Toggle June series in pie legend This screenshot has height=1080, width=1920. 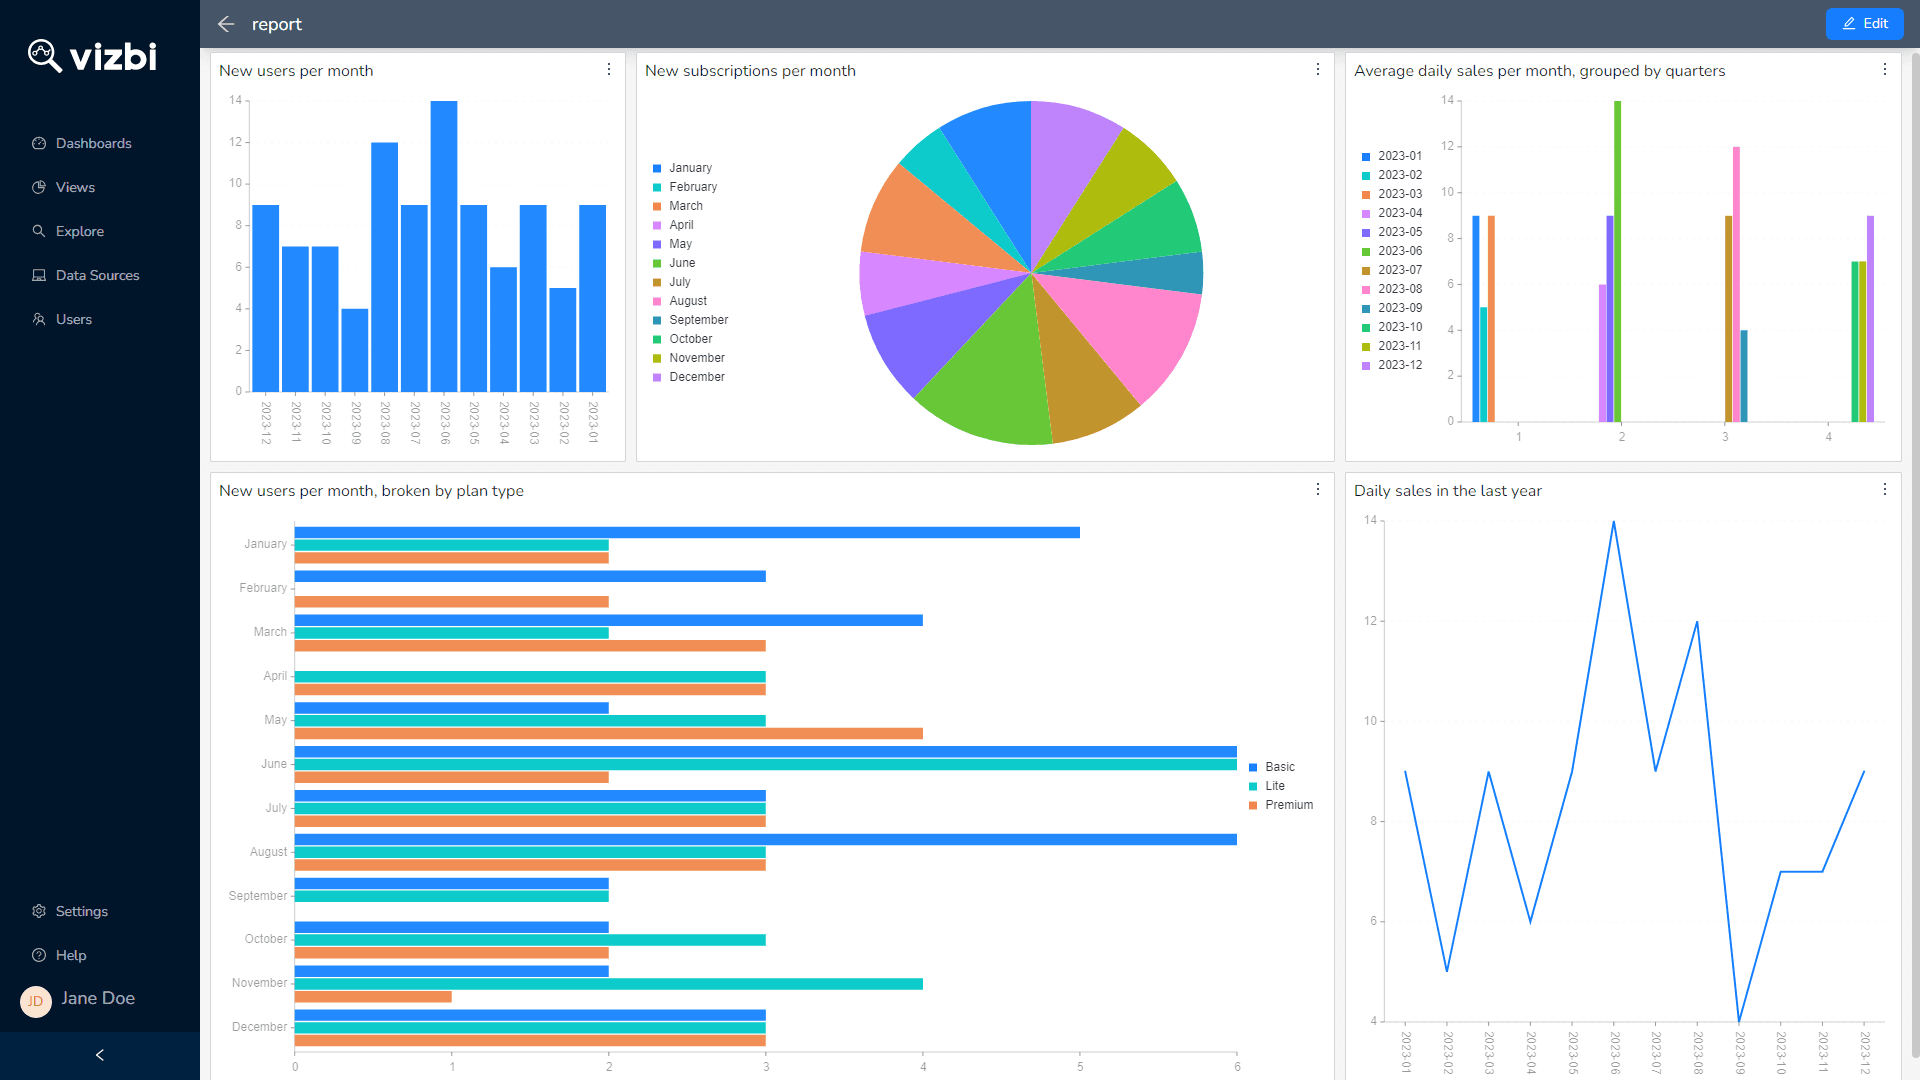click(674, 263)
